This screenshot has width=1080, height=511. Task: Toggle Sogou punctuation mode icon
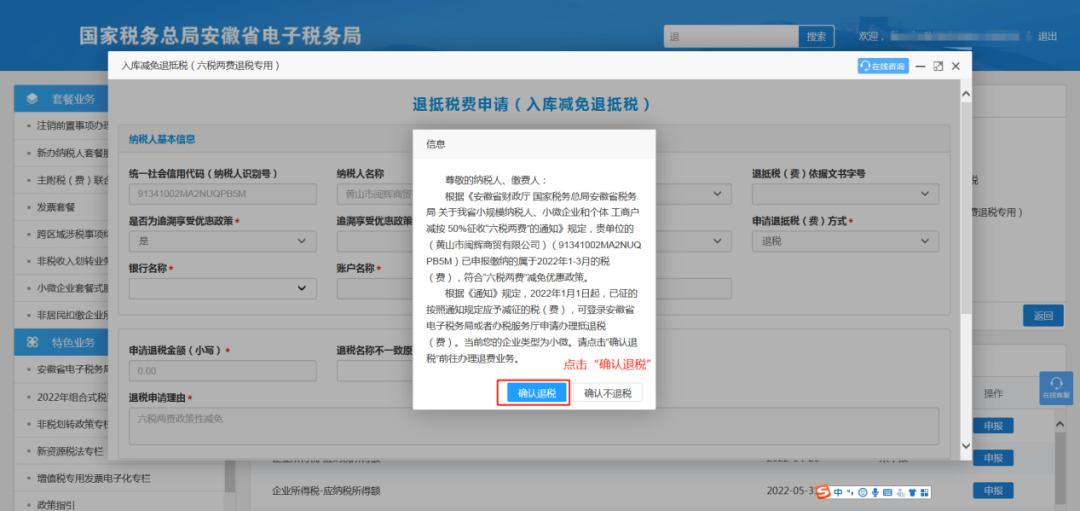point(849,492)
